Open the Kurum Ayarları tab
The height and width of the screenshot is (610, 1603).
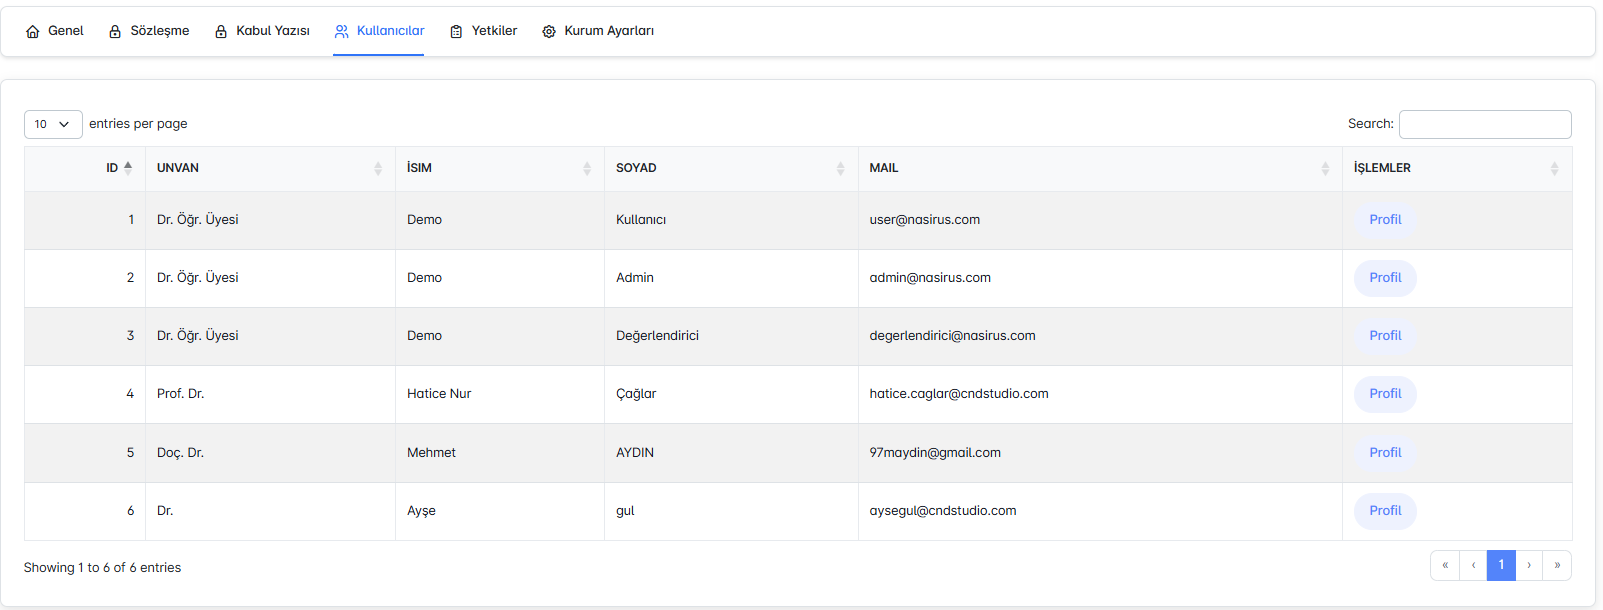608,31
